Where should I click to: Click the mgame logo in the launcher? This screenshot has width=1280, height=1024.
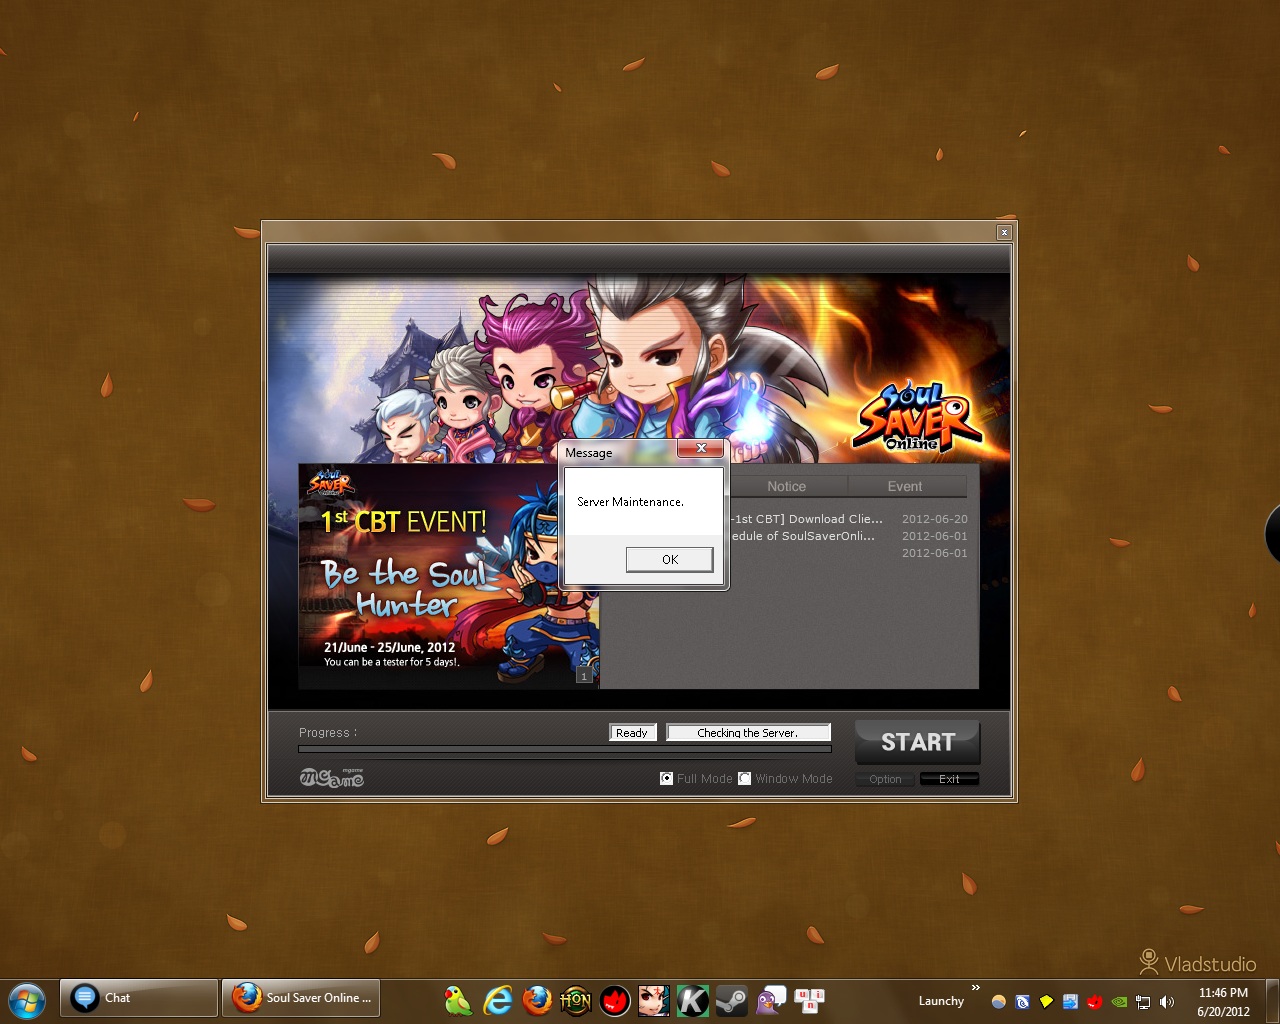click(x=332, y=777)
